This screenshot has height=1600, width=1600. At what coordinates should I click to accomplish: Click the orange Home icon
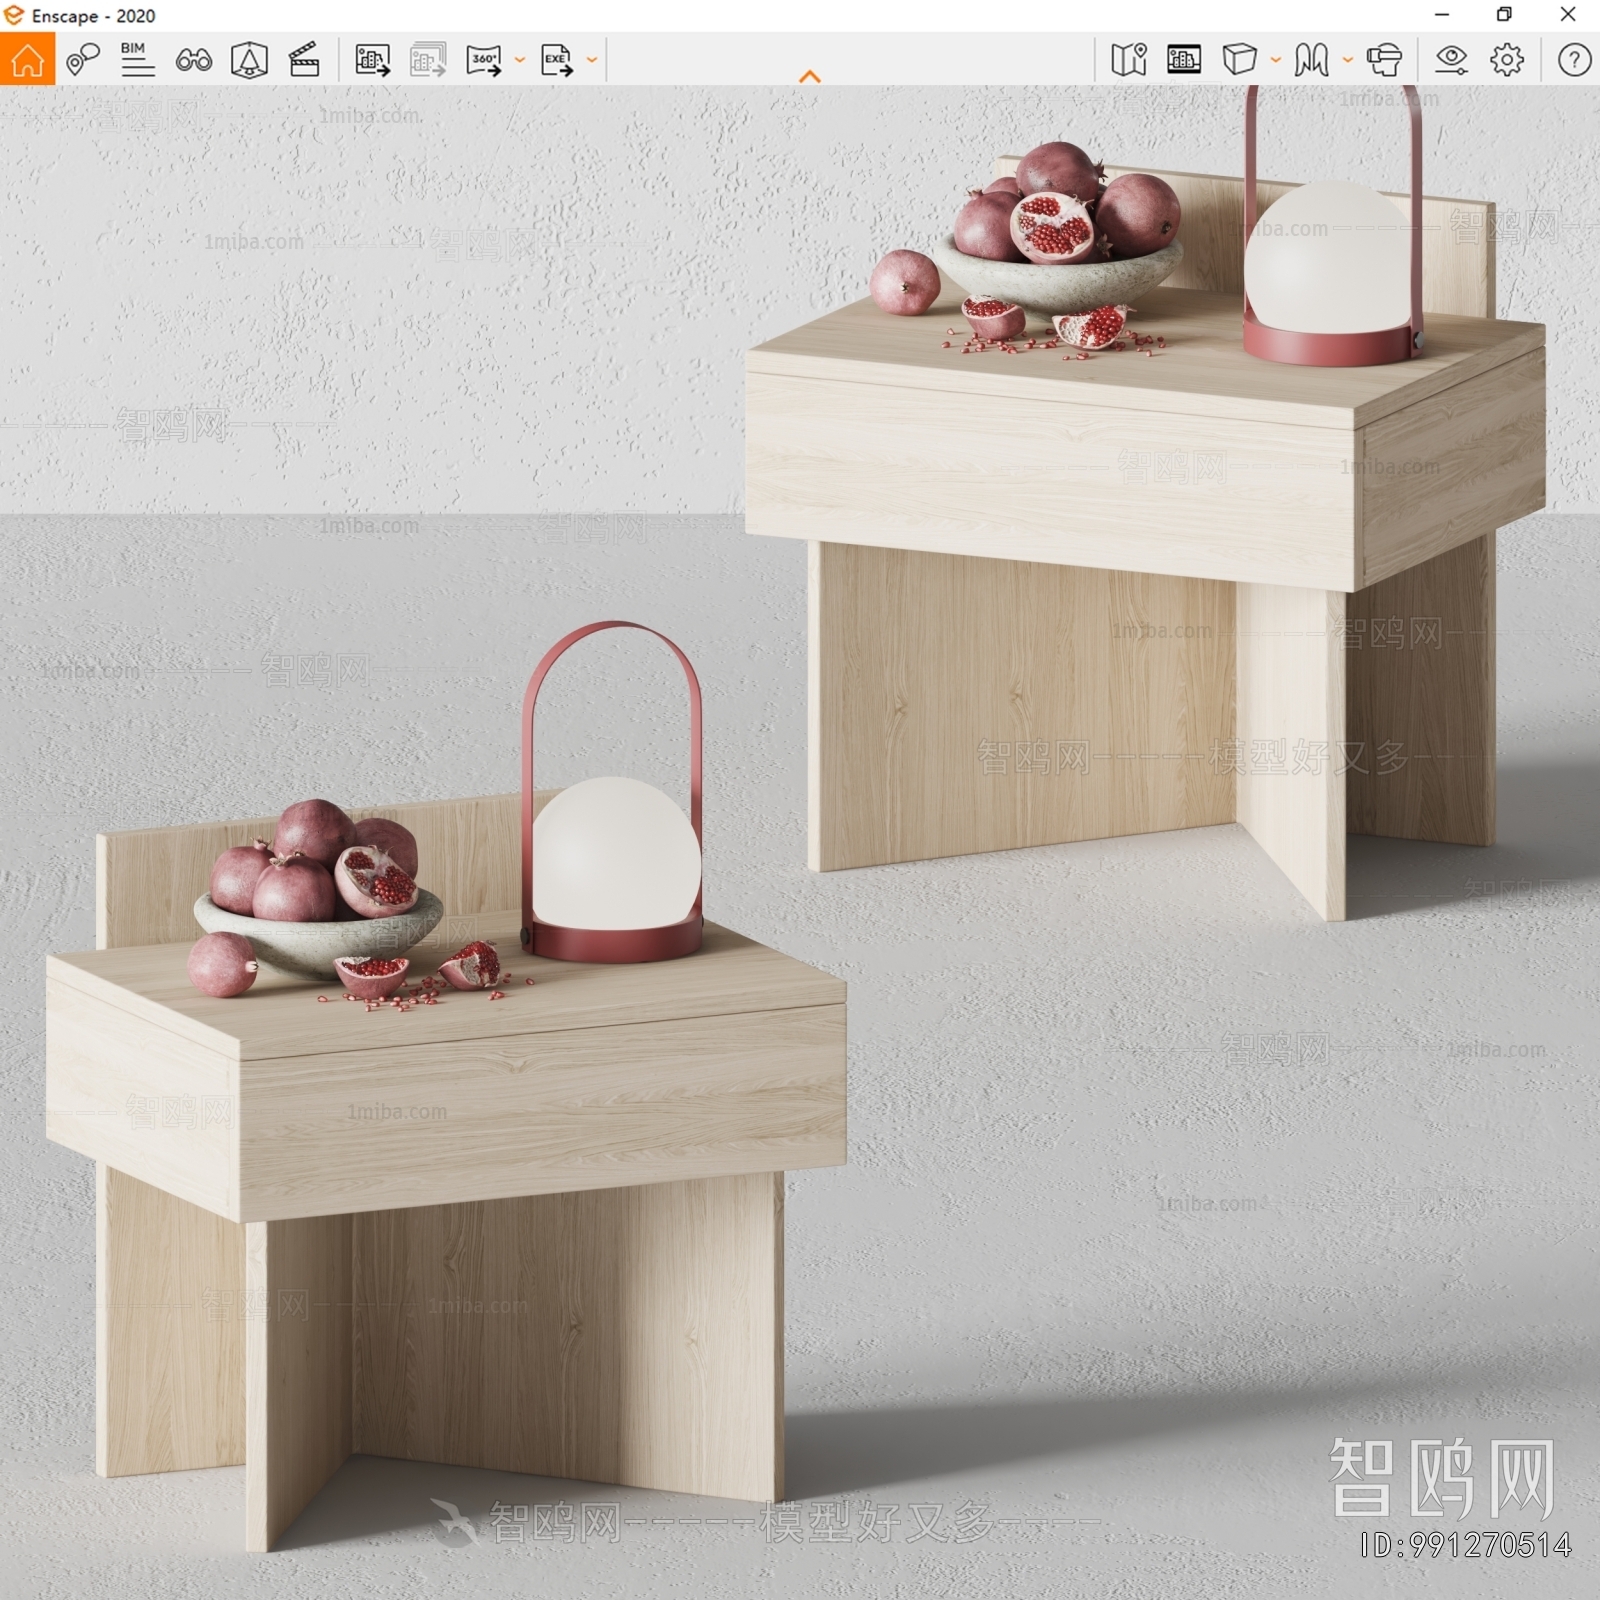click(27, 59)
